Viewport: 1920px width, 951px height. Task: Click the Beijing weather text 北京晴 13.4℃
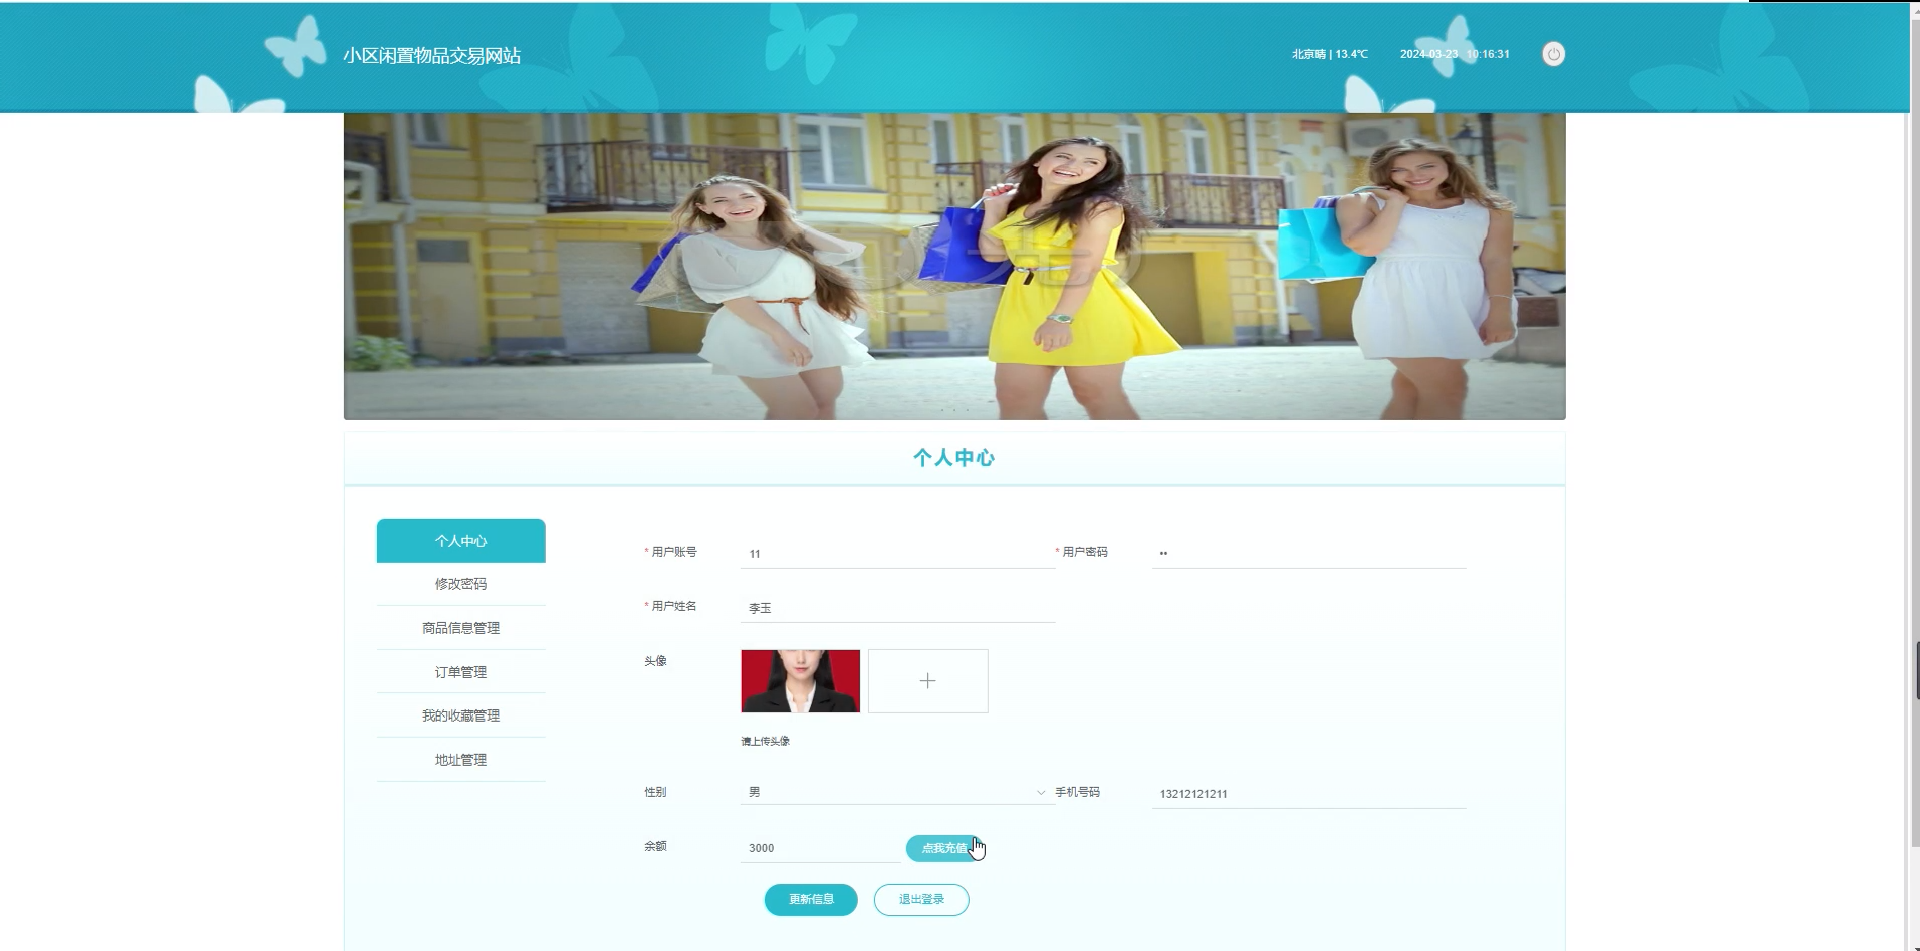point(1329,54)
